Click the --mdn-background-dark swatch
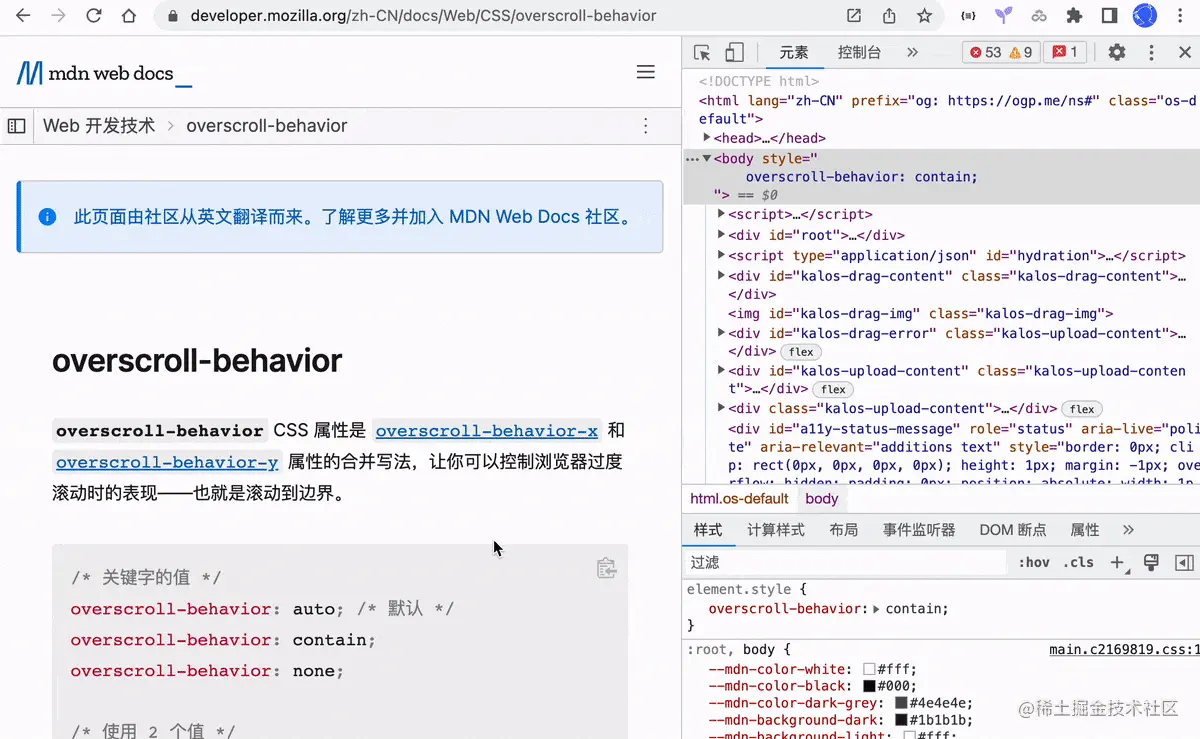The width and height of the screenshot is (1200, 739). coord(901,720)
